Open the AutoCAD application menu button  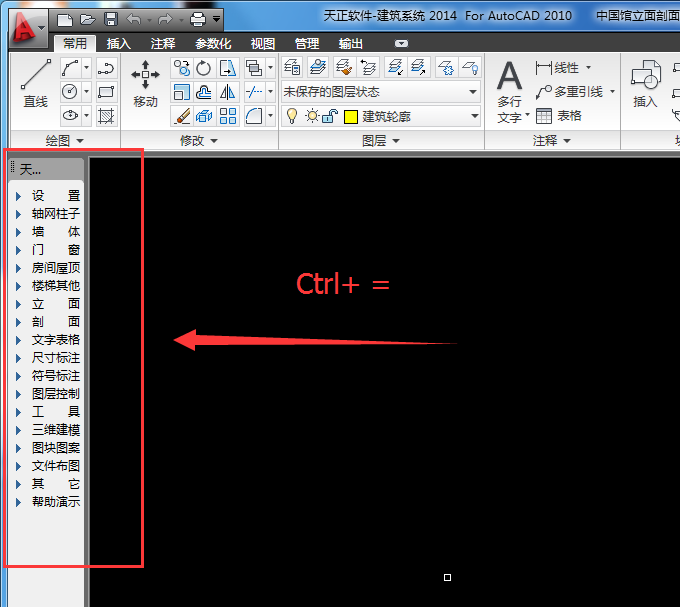[28, 29]
